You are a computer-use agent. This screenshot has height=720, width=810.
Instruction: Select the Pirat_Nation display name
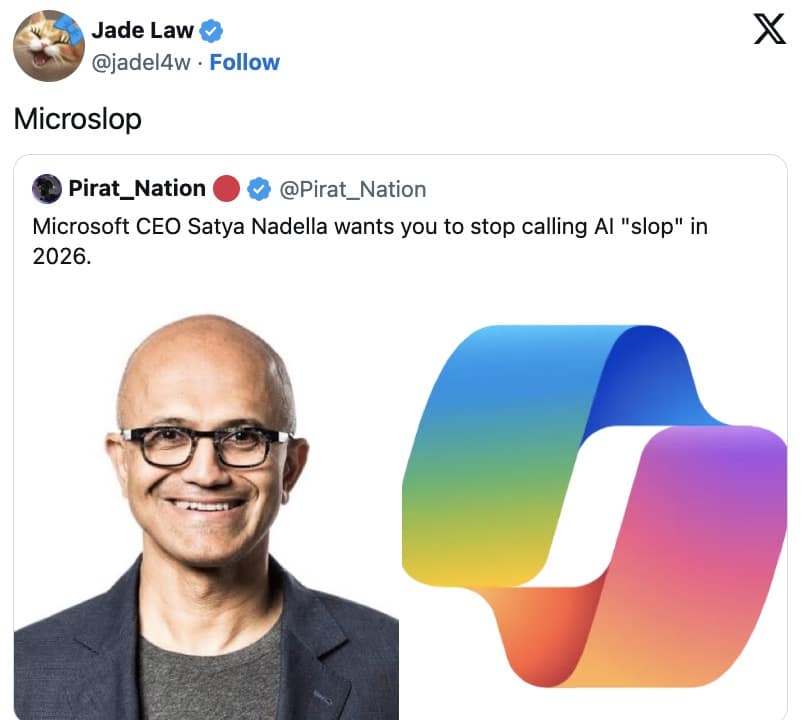137,189
